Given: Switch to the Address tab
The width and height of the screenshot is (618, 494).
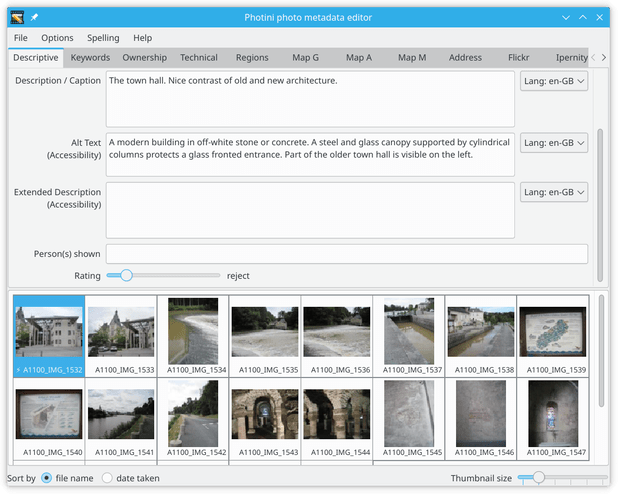Looking at the screenshot, I should 465,58.
